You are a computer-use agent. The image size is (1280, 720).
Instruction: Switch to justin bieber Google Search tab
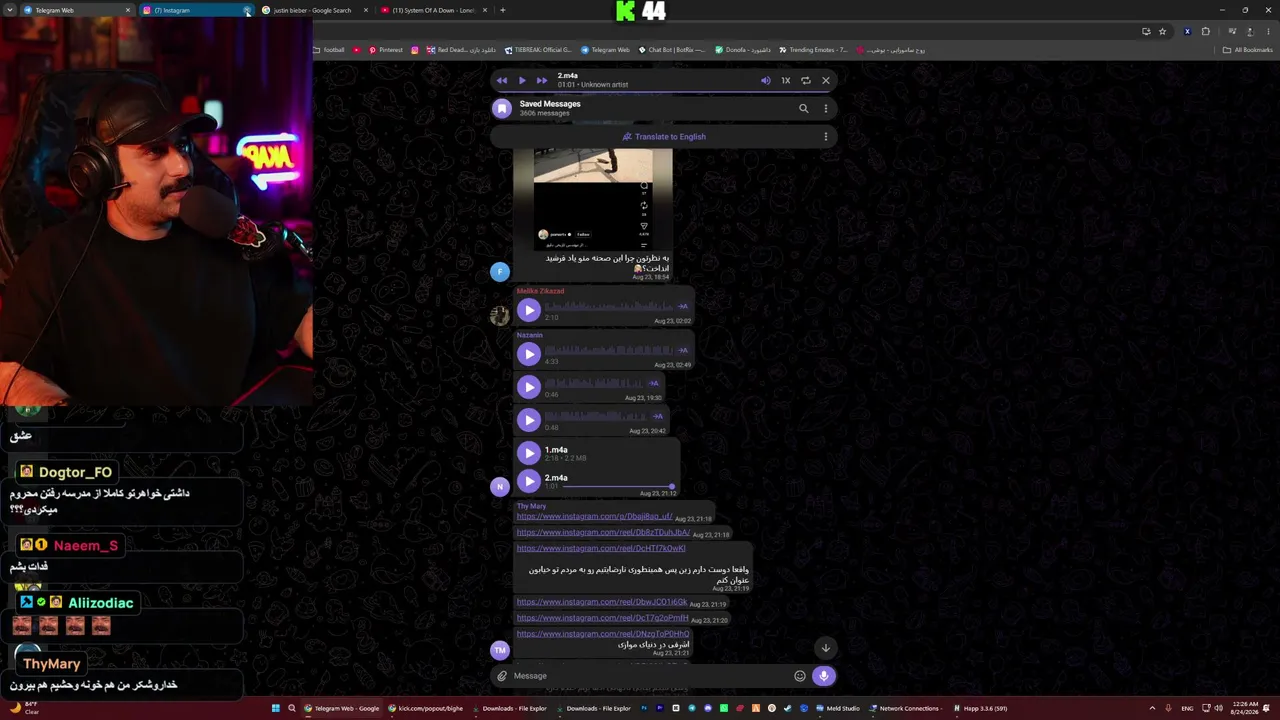pos(314,10)
